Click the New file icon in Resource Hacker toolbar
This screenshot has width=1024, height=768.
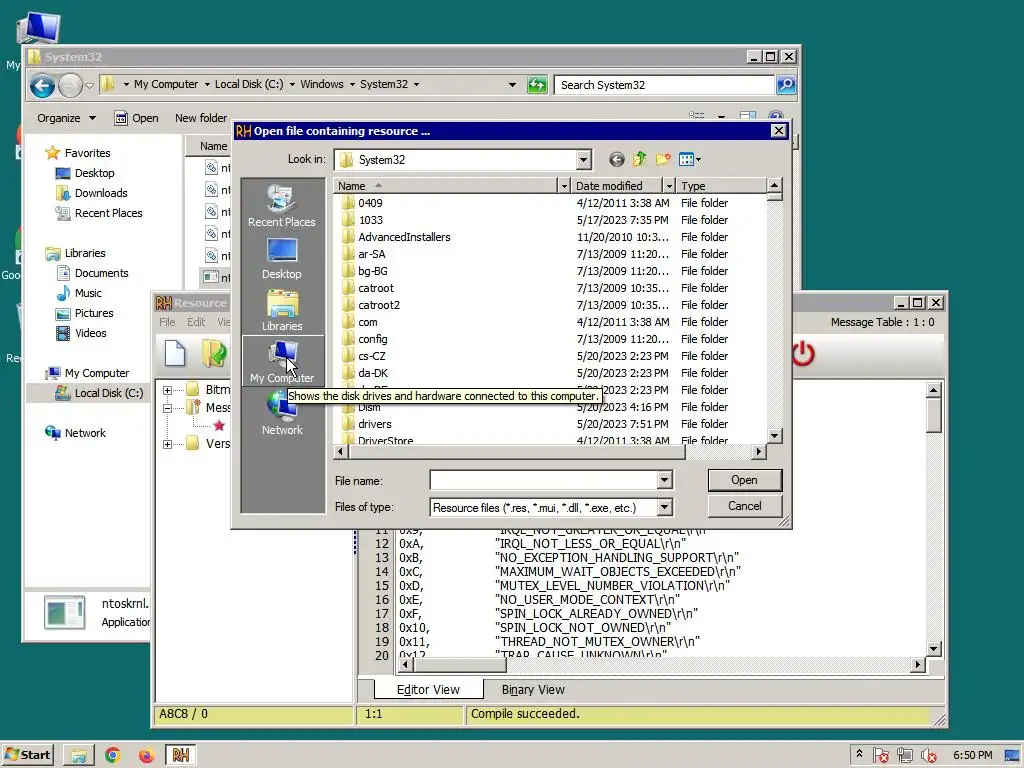[175, 353]
